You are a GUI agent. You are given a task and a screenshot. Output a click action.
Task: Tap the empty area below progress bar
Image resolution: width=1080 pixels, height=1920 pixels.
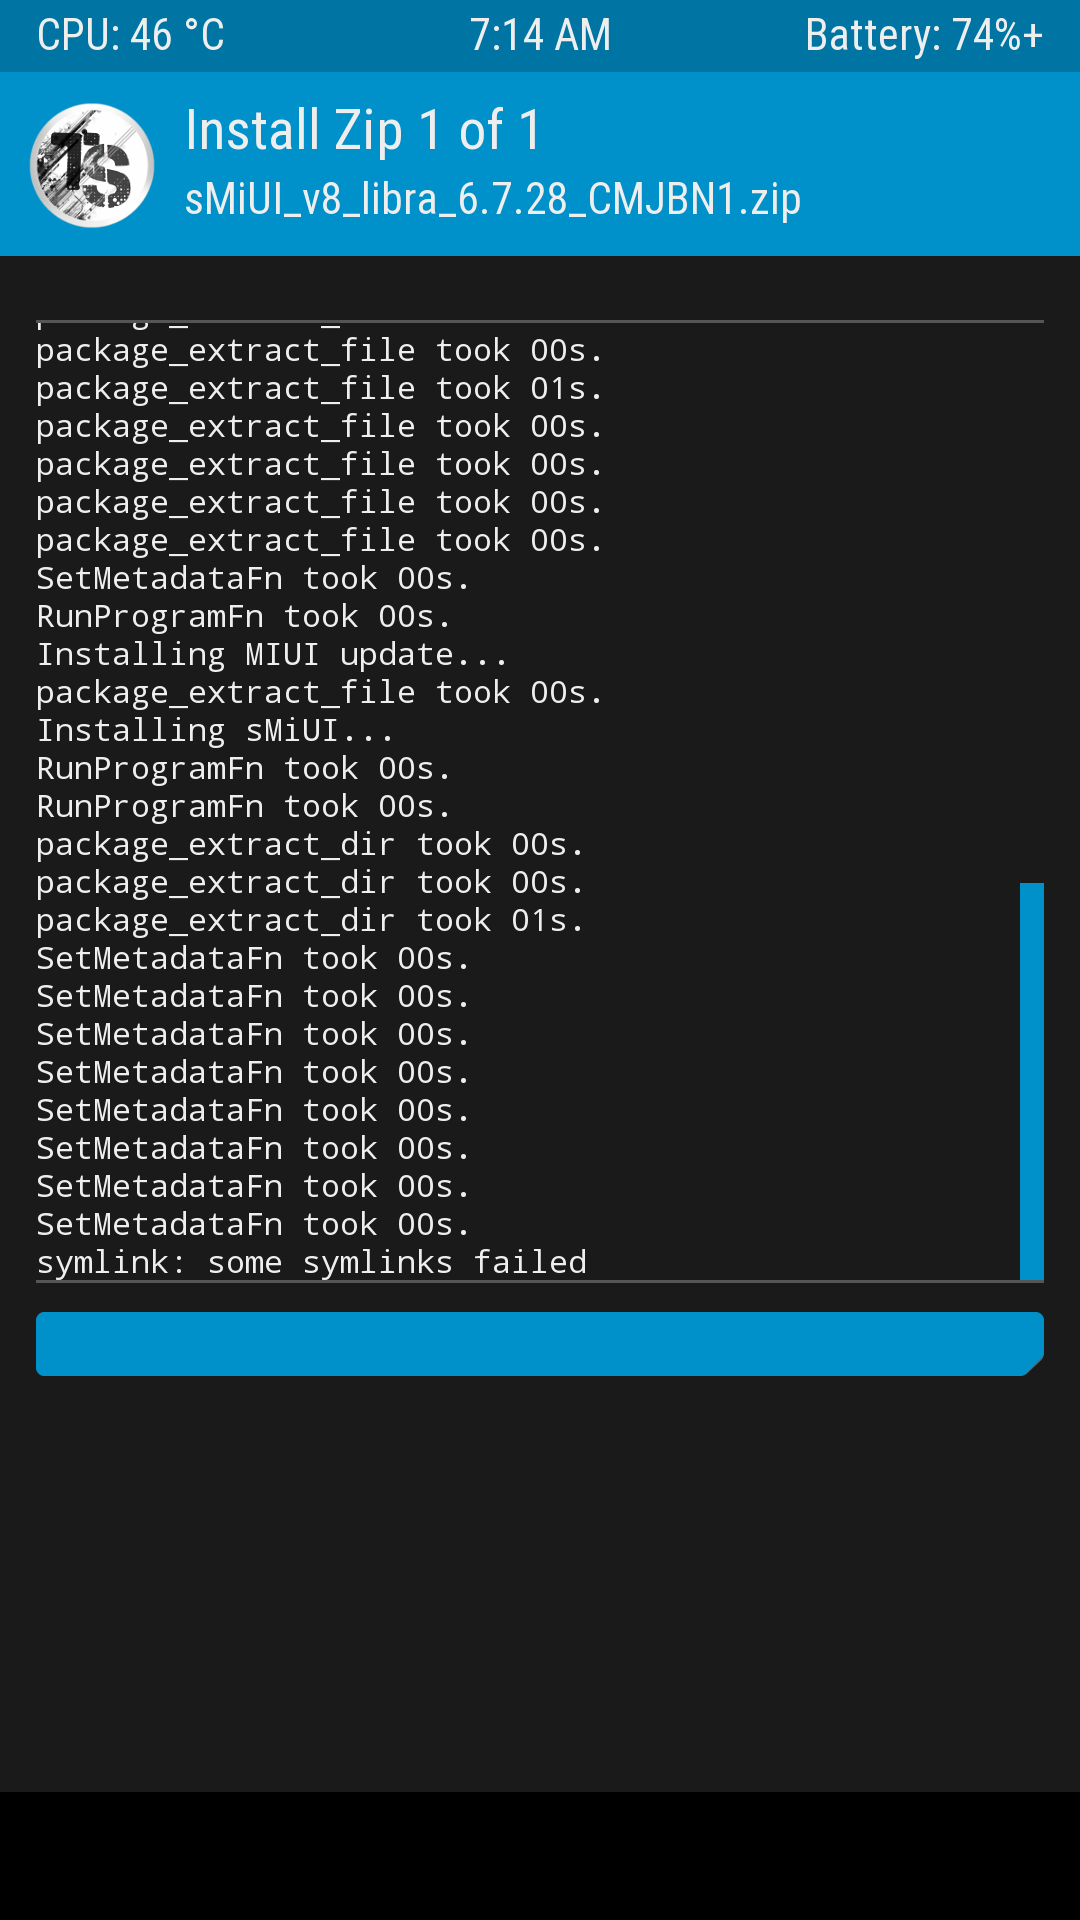(540, 1584)
